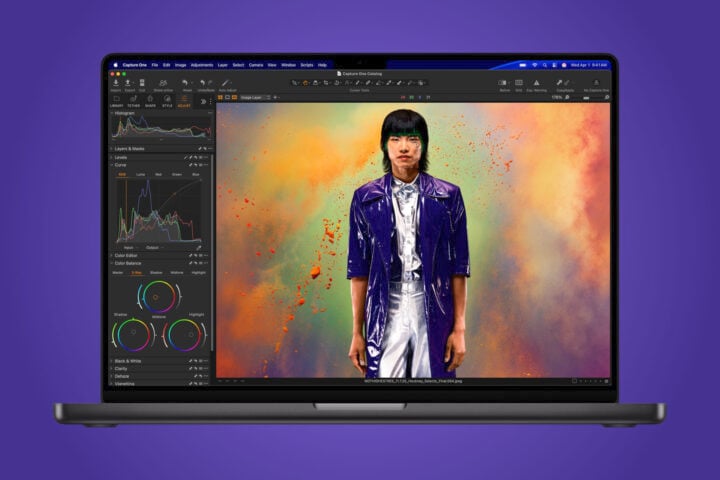Click the add layer plus icon
Viewport: 720px width, 480px height.
[x=275, y=97]
